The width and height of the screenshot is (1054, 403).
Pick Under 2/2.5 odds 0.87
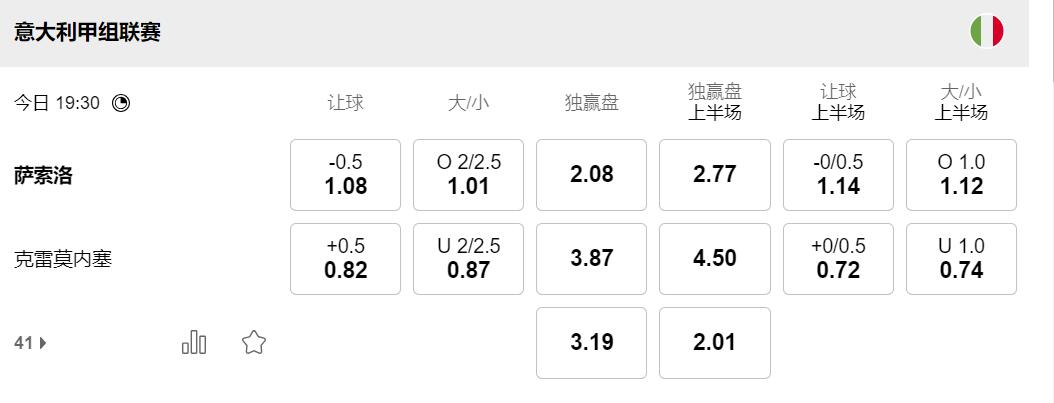pyautogui.click(x=468, y=259)
